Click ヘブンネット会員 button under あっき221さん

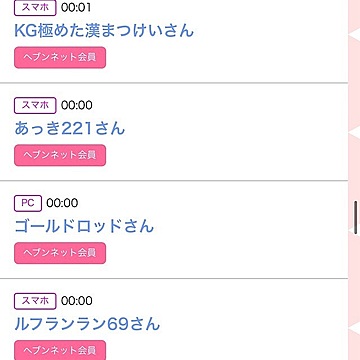click(60, 155)
